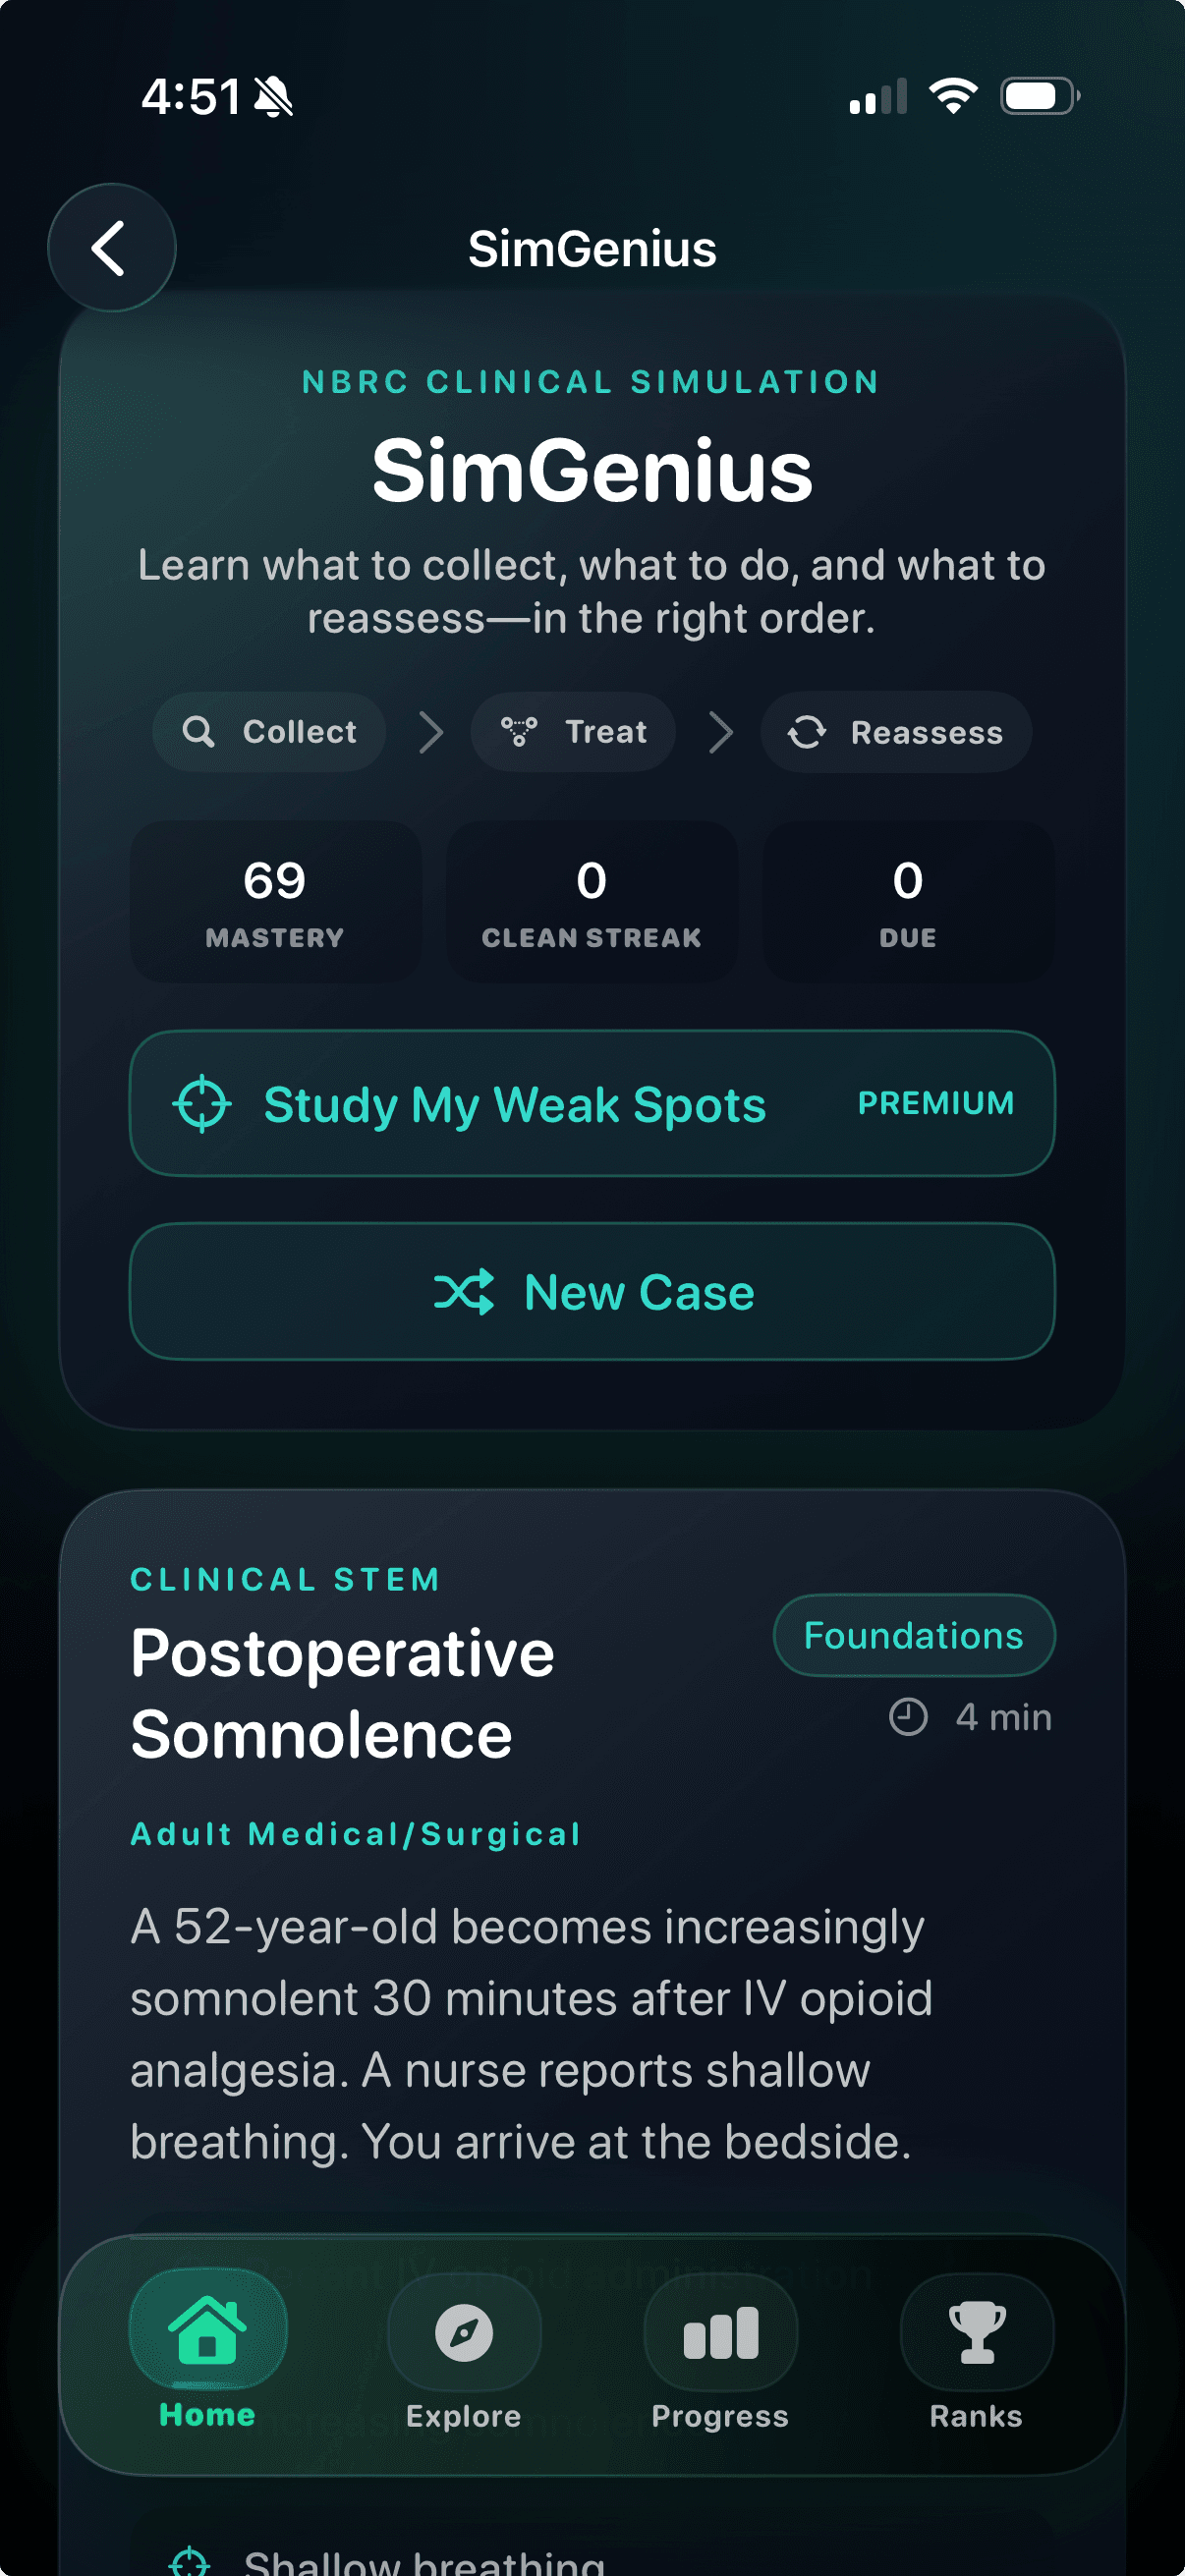Tap the silent mode bell icon in status bar
Screen dimensions: 1185x2576
[x=273, y=97]
